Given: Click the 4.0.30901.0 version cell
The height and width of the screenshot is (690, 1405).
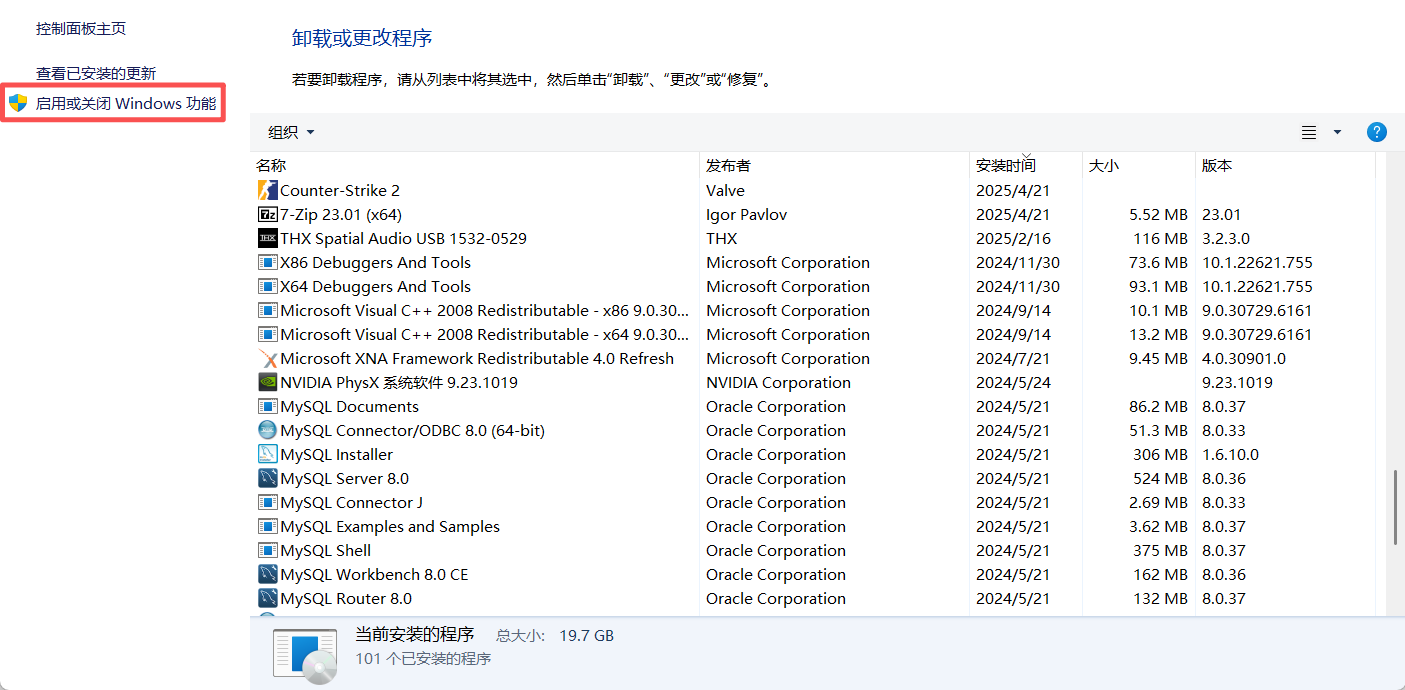Looking at the screenshot, I should coord(1244,358).
